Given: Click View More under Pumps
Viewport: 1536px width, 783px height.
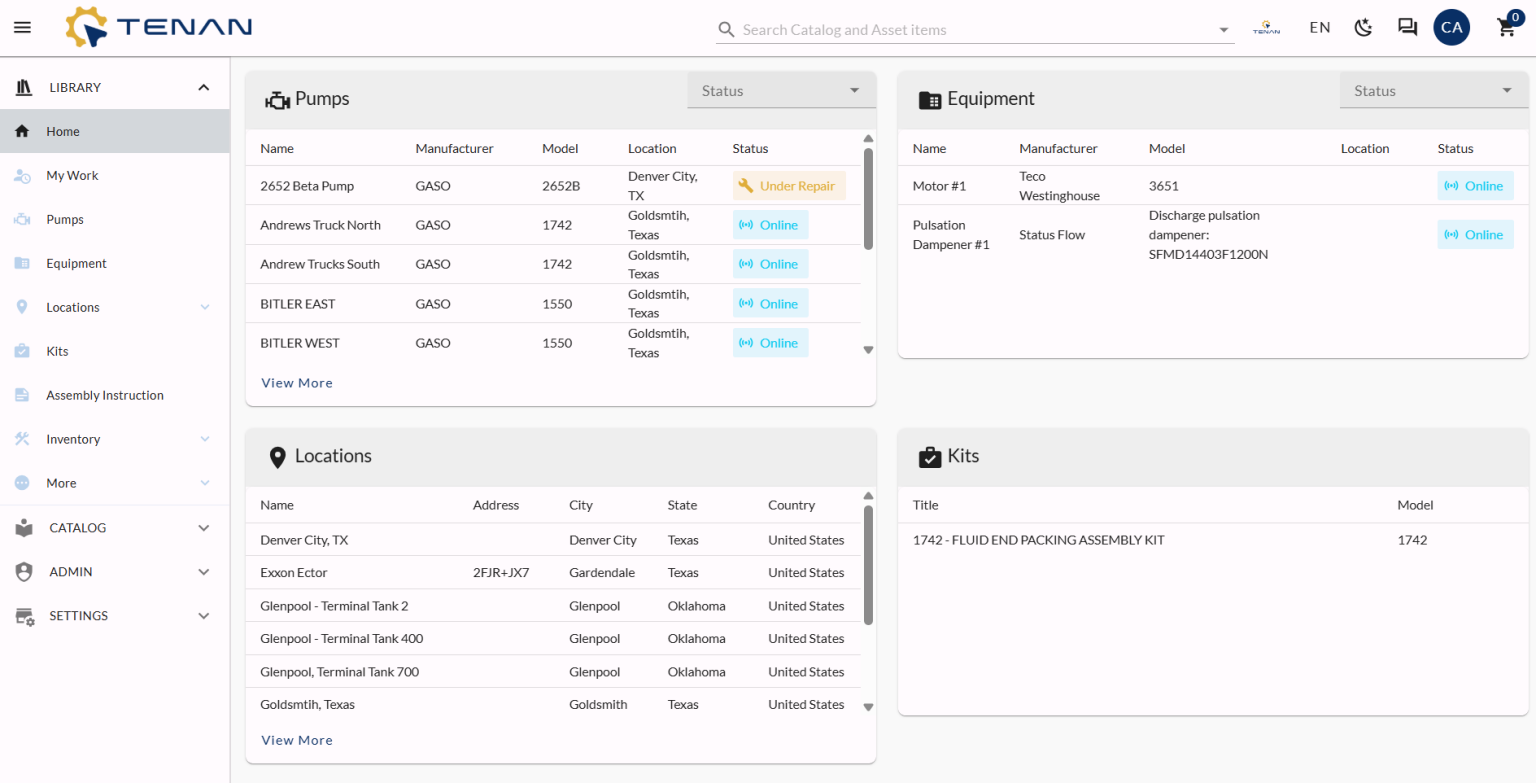Looking at the screenshot, I should (x=297, y=383).
